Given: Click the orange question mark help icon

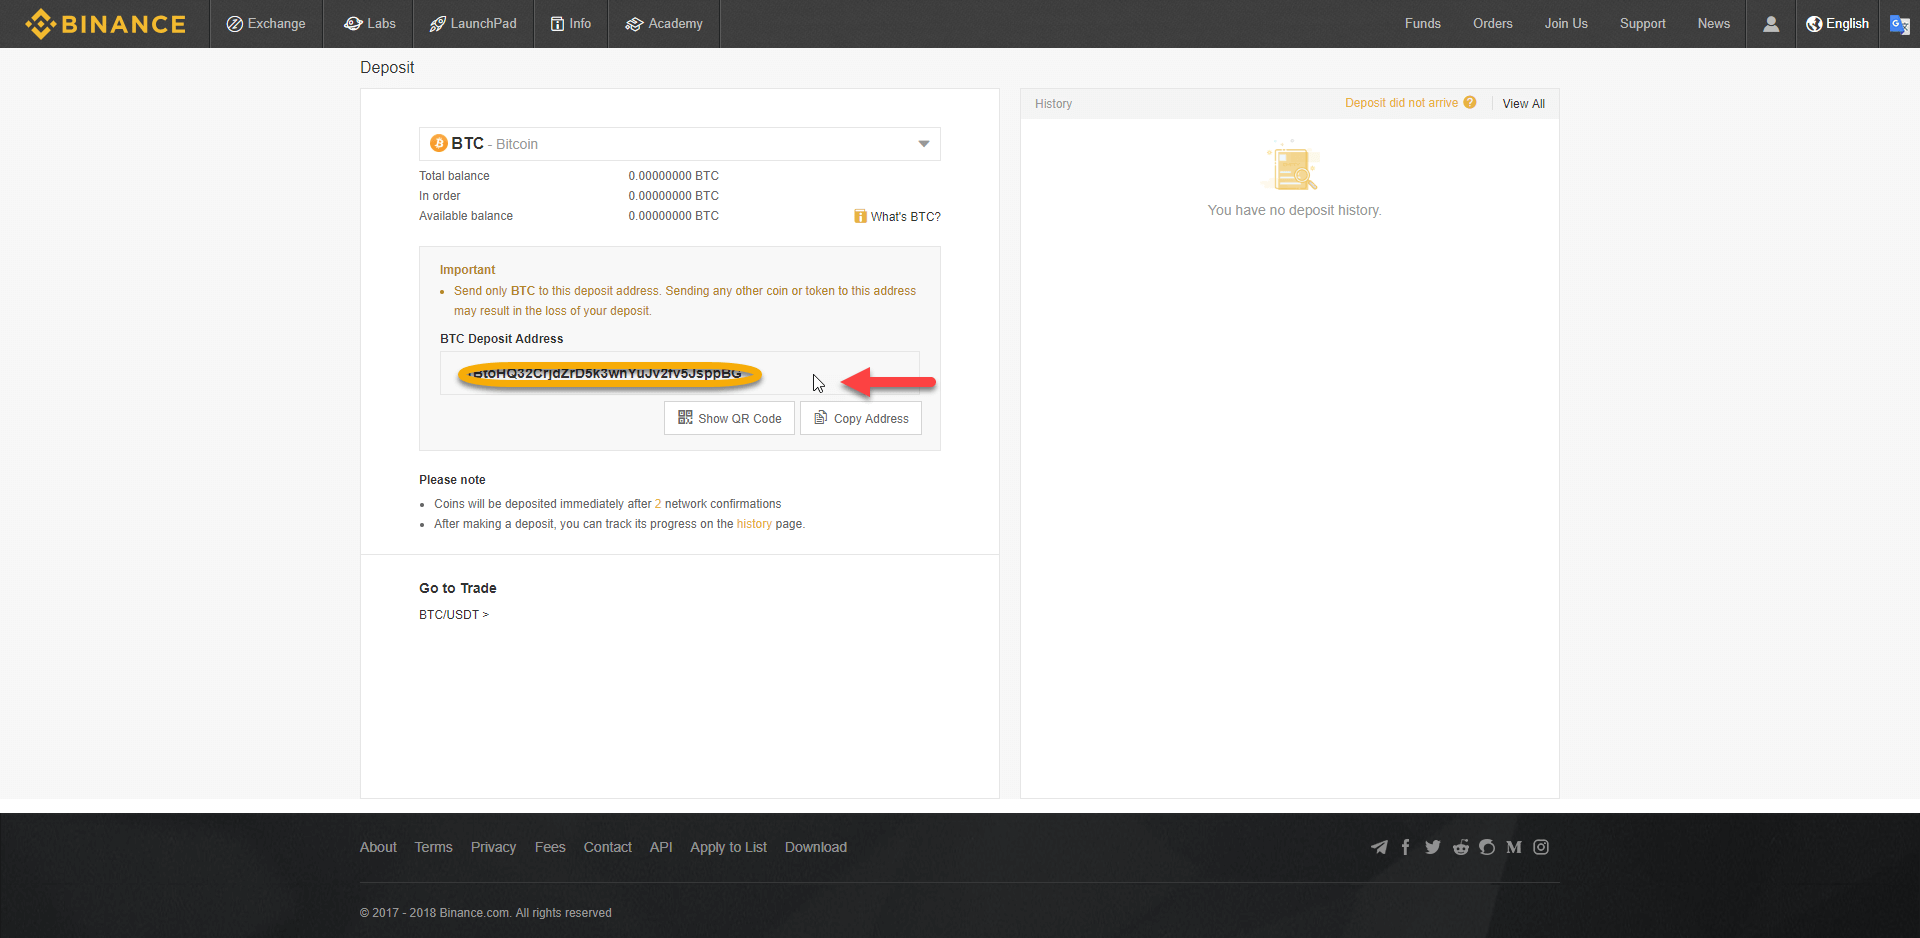Looking at the screenshot, I should tap(1470, 102).
